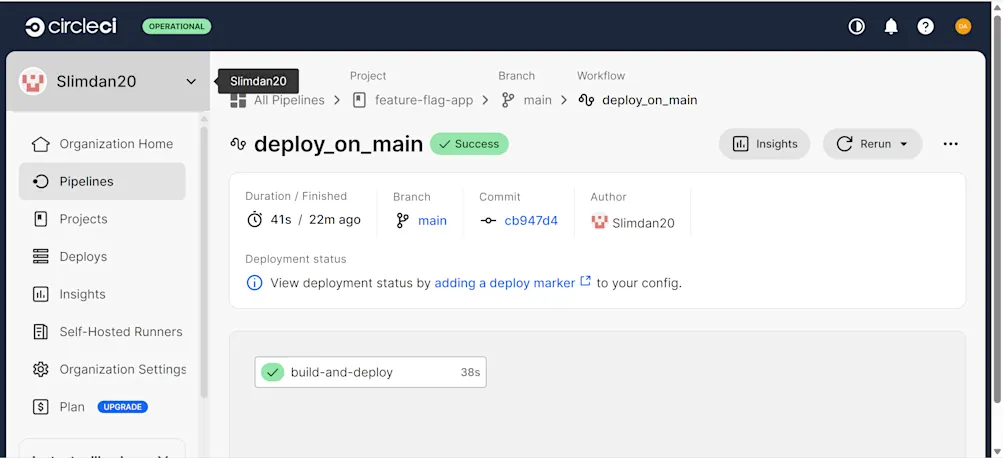Viewport: 1003px width, 458px height.
Task: Open the user avatar menu
Action: [963, 26]
